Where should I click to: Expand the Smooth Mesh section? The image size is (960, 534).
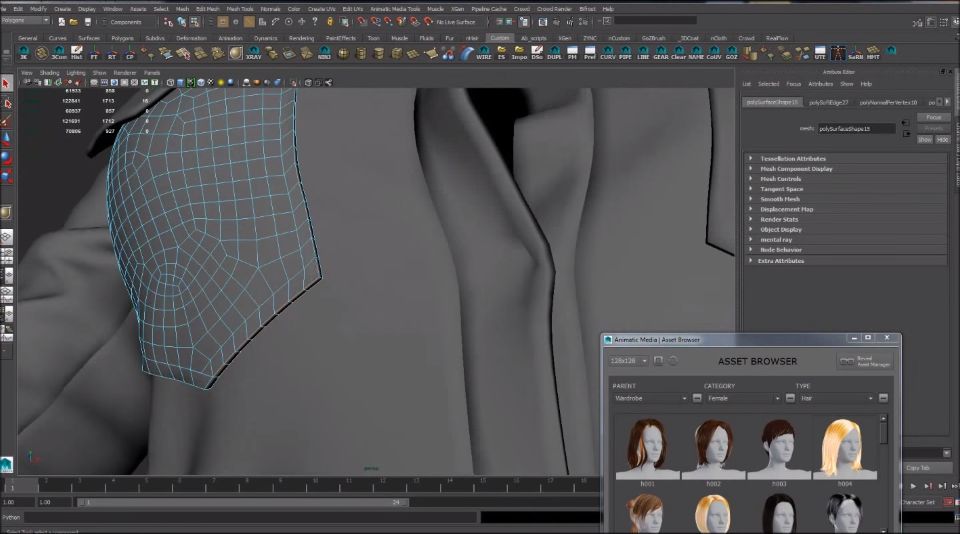pyautogui.click(x=779, y=199)
